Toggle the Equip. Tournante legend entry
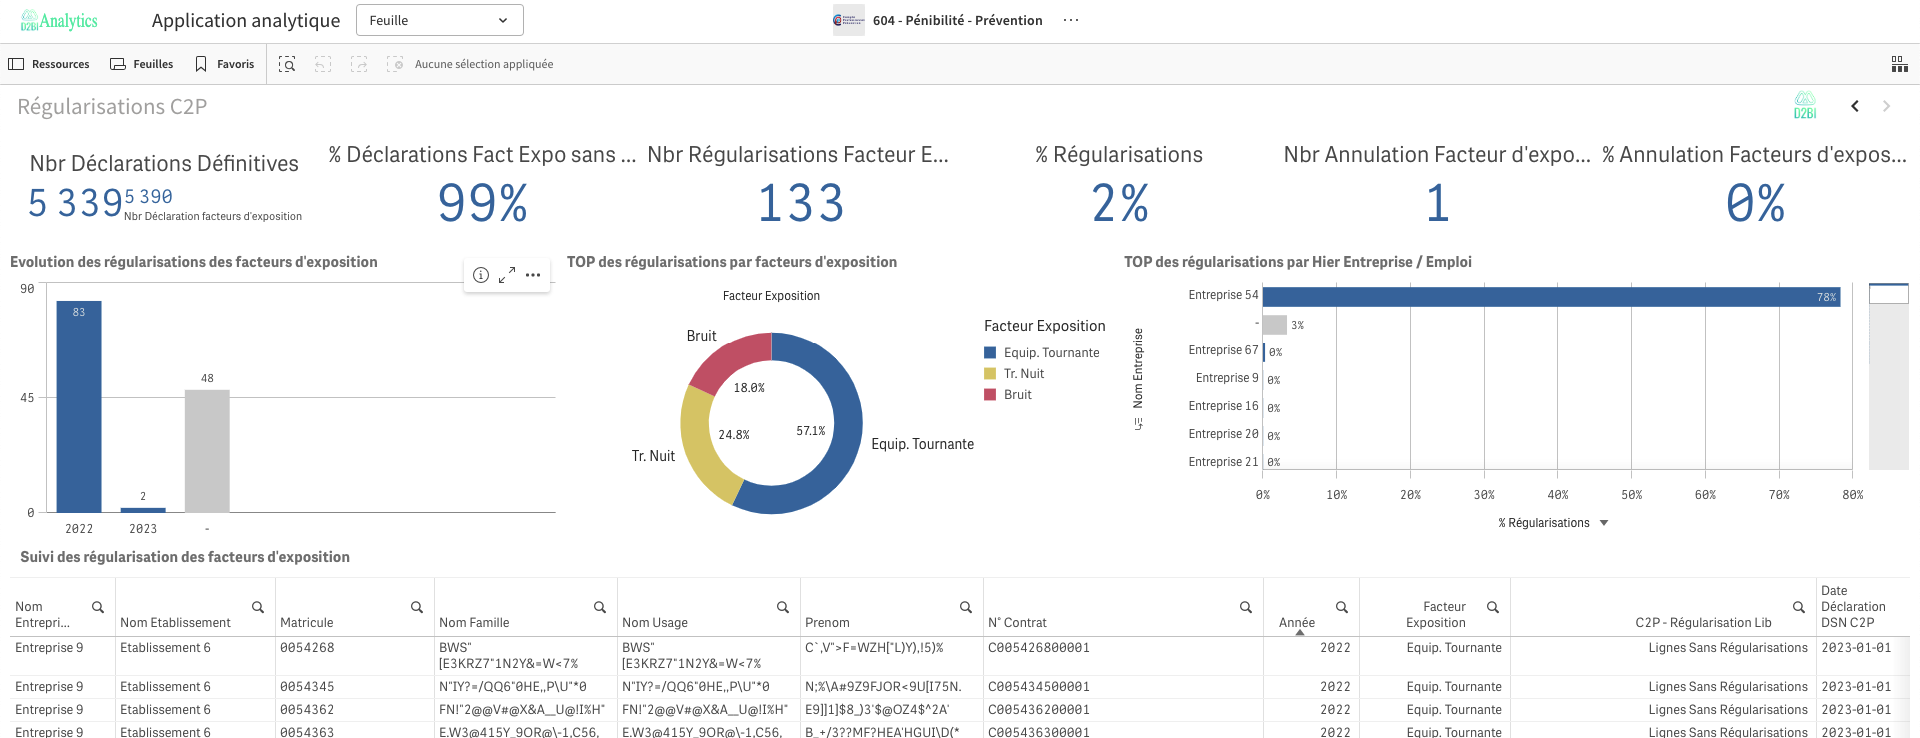This screenshot has width=1920, height=738. 1051,353
